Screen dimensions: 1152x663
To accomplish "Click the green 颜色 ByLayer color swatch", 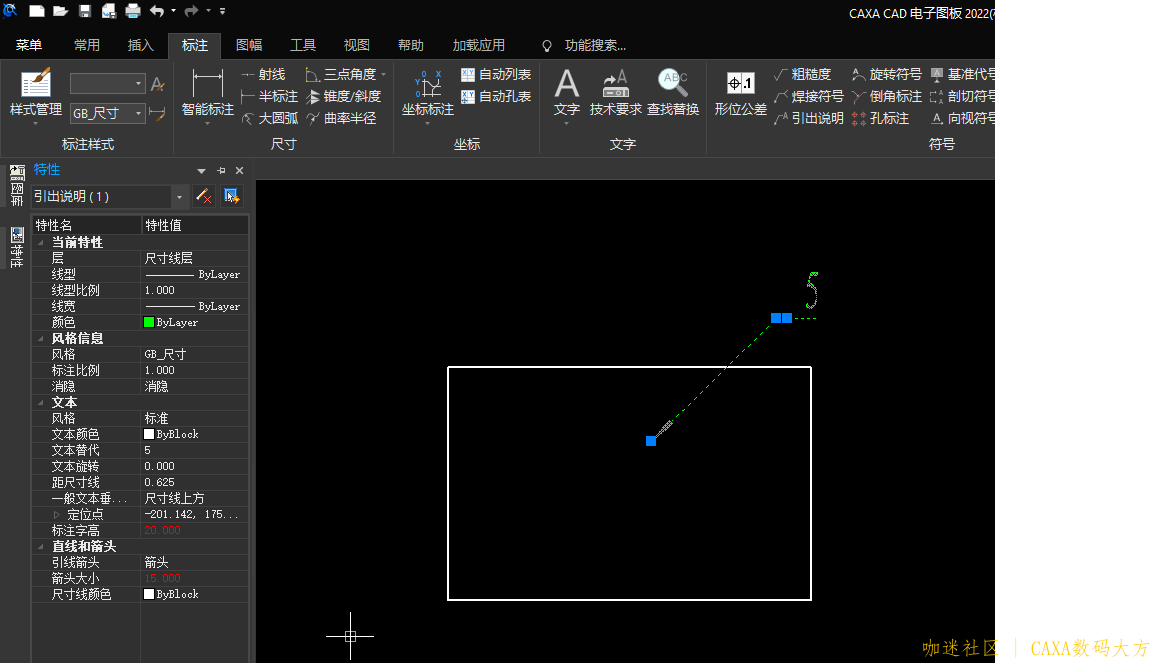I will [149, 322].
